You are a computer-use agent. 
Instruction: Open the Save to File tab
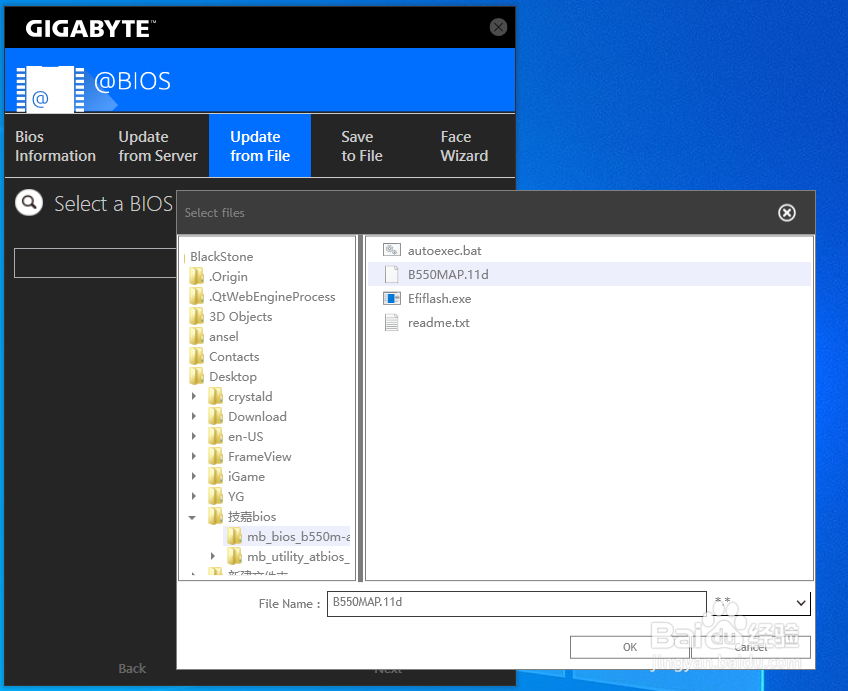tap(362, 146)
